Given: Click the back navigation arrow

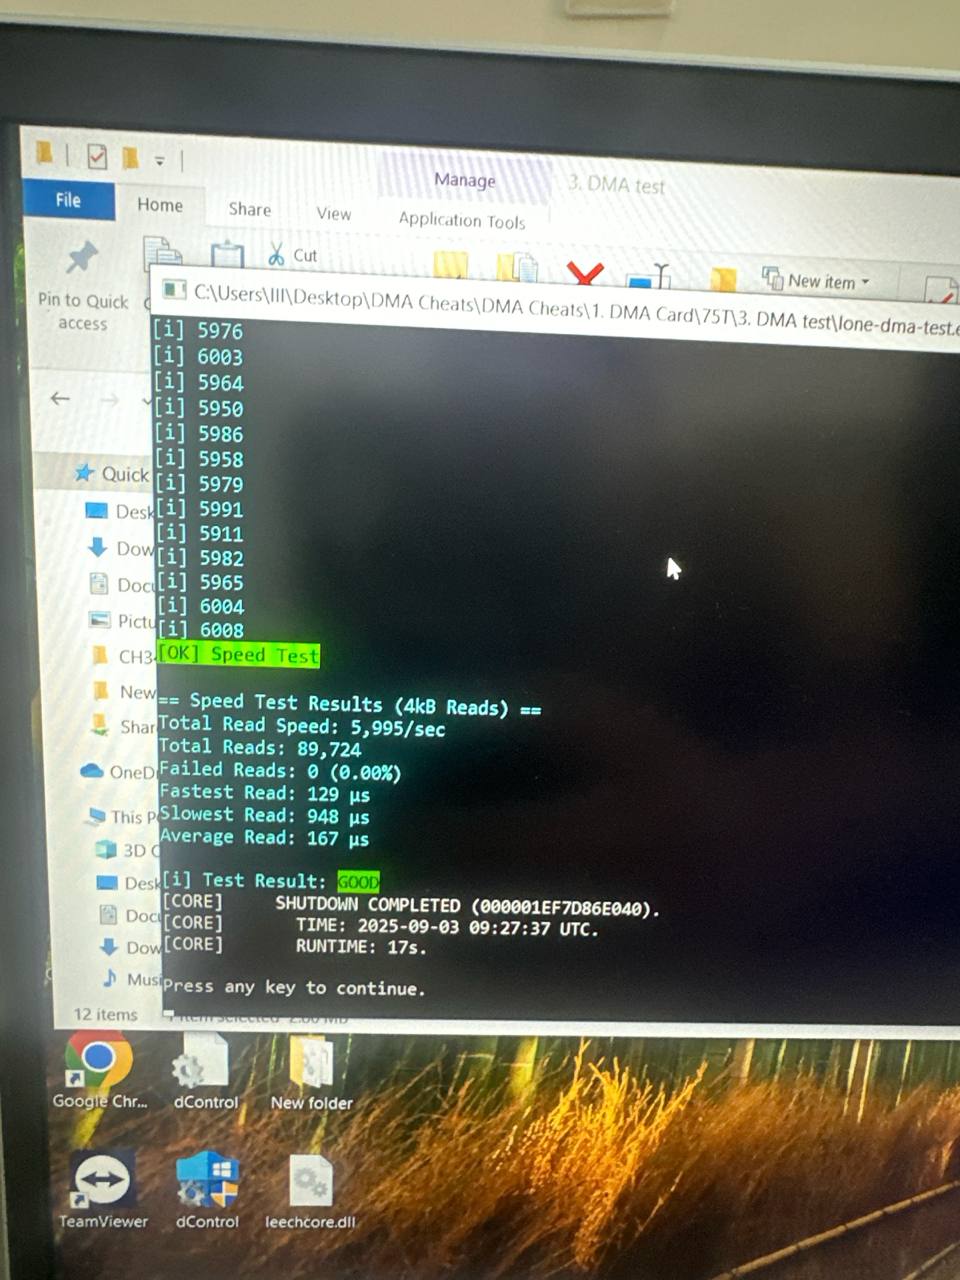Looking at the screenshot, I should coord(59,398).
